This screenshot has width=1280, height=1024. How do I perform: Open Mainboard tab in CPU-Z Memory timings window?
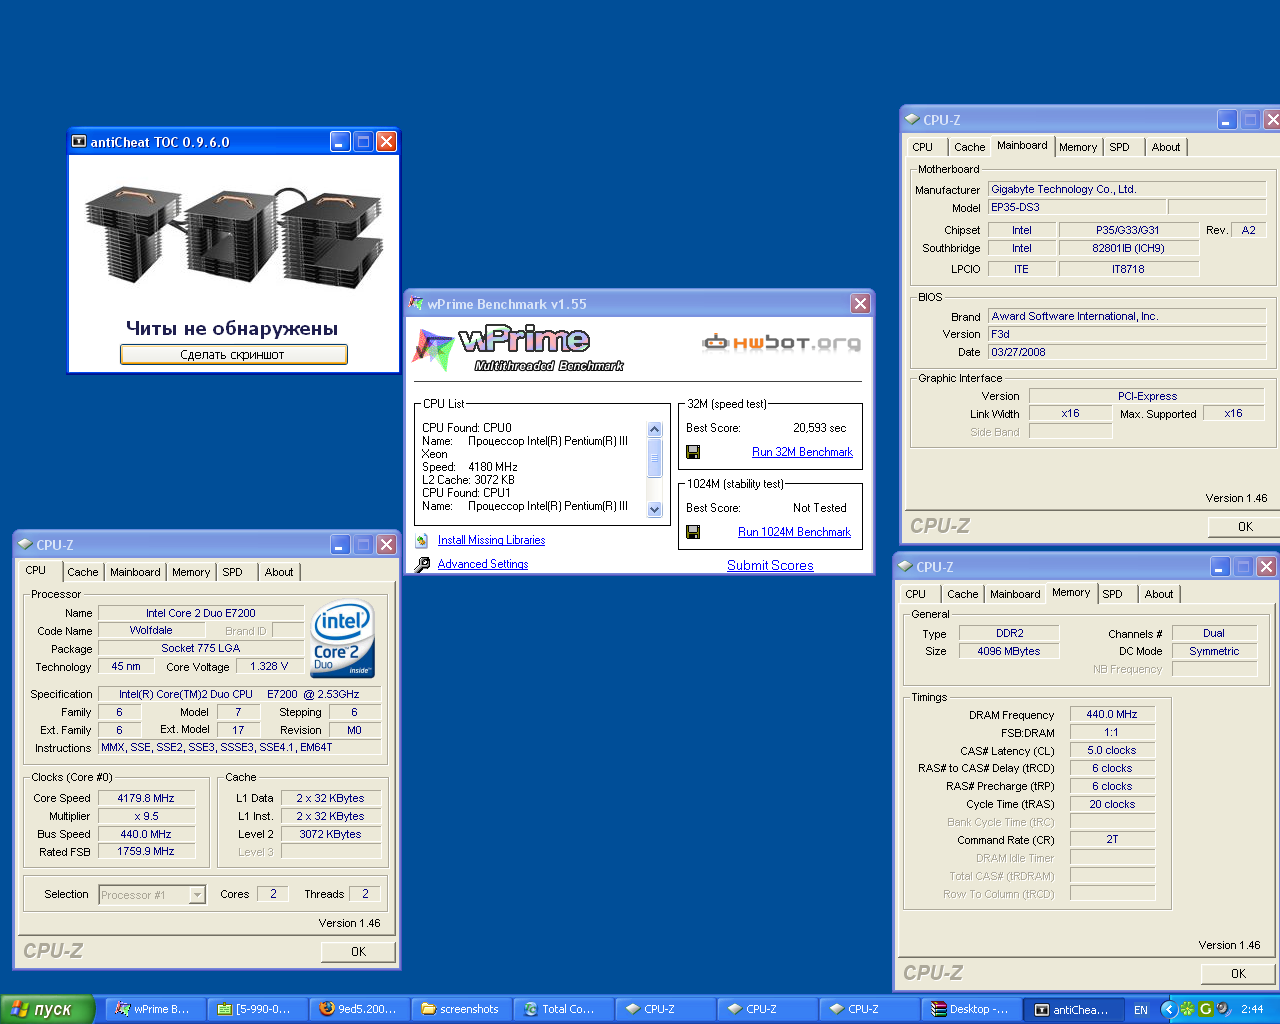point(1015,594)
